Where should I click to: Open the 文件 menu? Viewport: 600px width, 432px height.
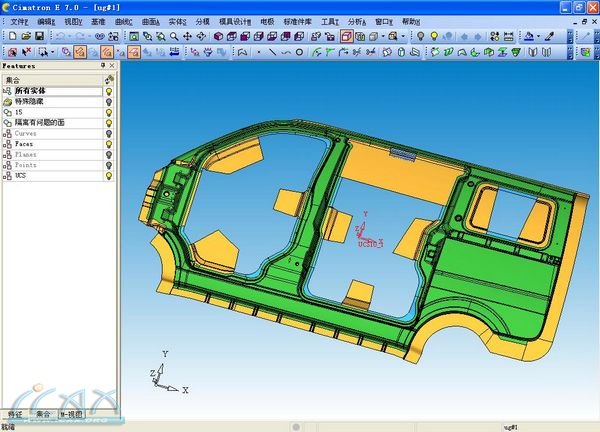click(19, 22)
